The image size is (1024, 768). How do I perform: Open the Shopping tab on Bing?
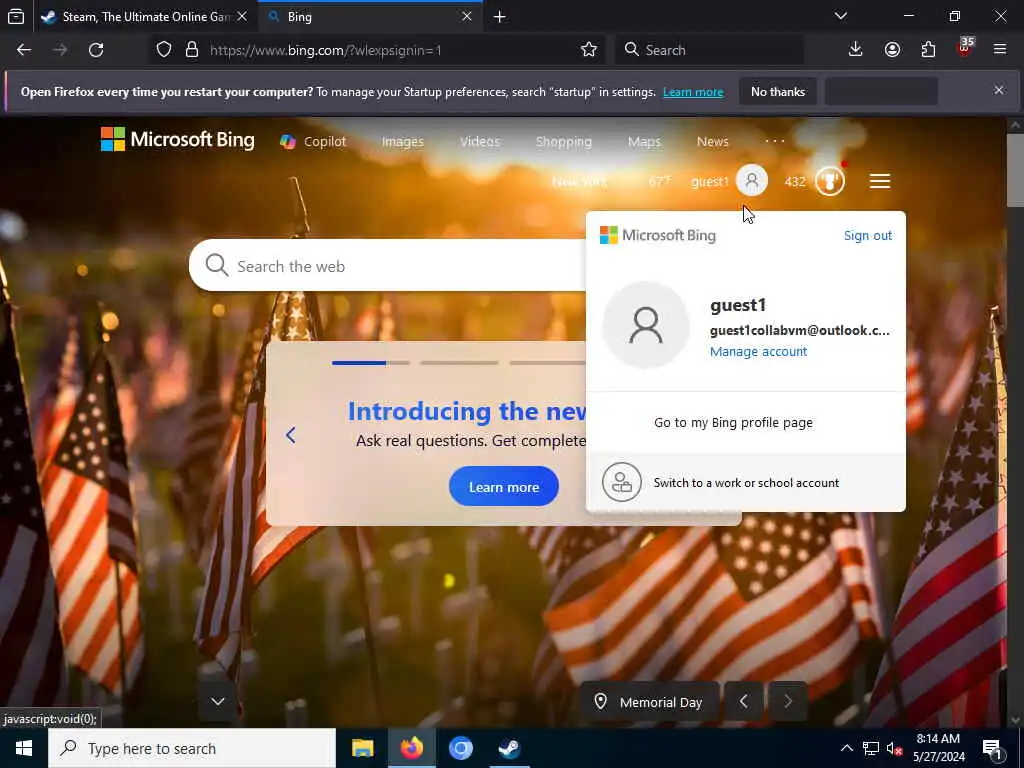pyautogui.click(x=564, y=141)
